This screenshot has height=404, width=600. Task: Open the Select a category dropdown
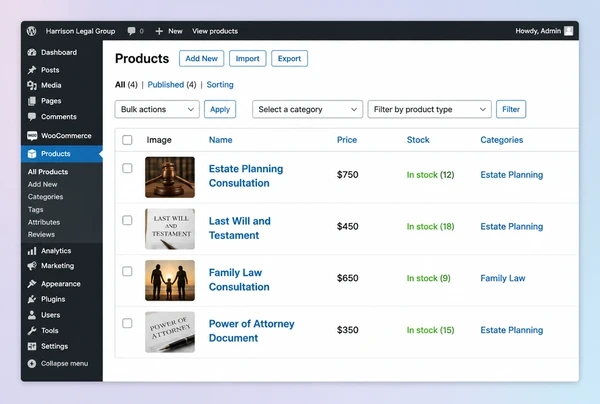coord(307,109)
